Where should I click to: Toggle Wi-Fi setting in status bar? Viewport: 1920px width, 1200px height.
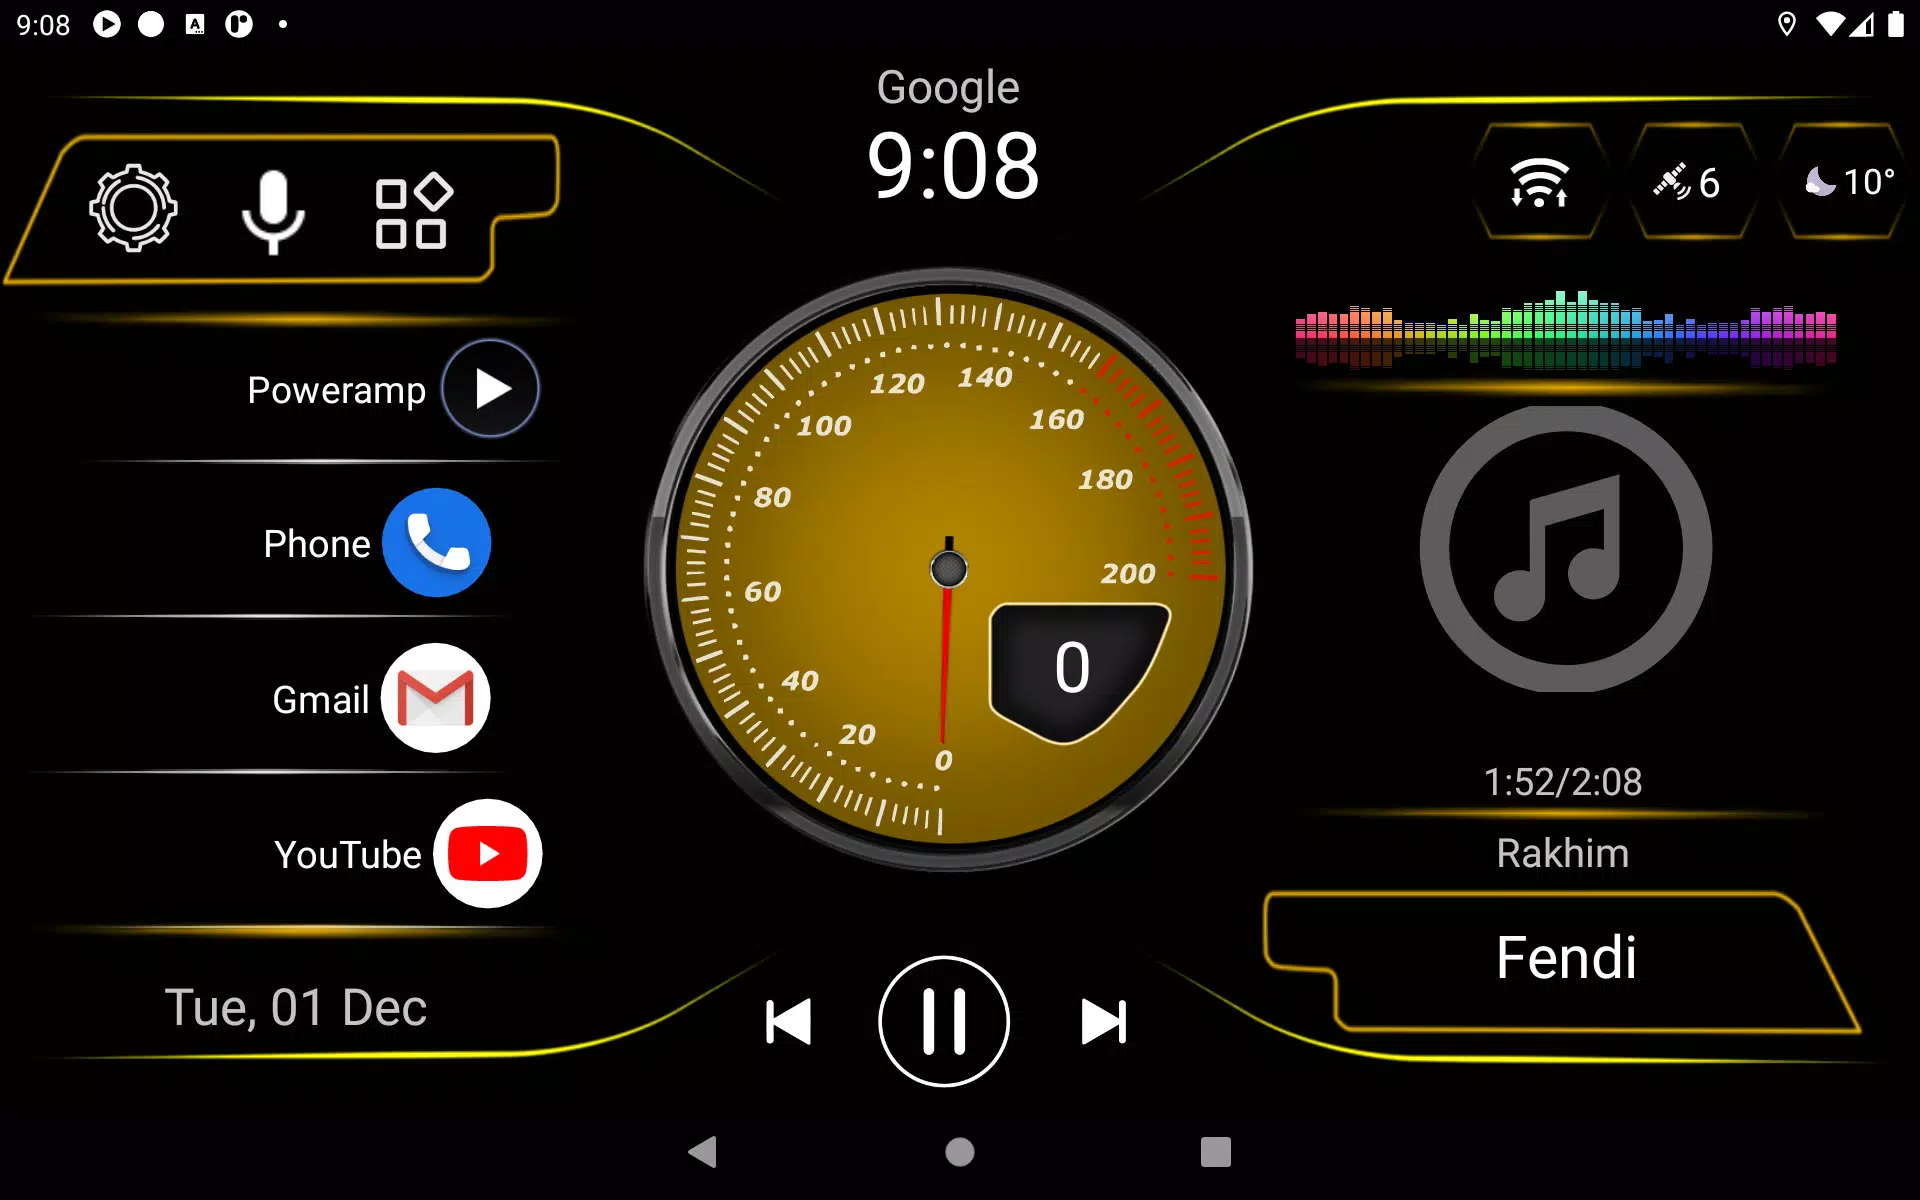click(1538, 181)
